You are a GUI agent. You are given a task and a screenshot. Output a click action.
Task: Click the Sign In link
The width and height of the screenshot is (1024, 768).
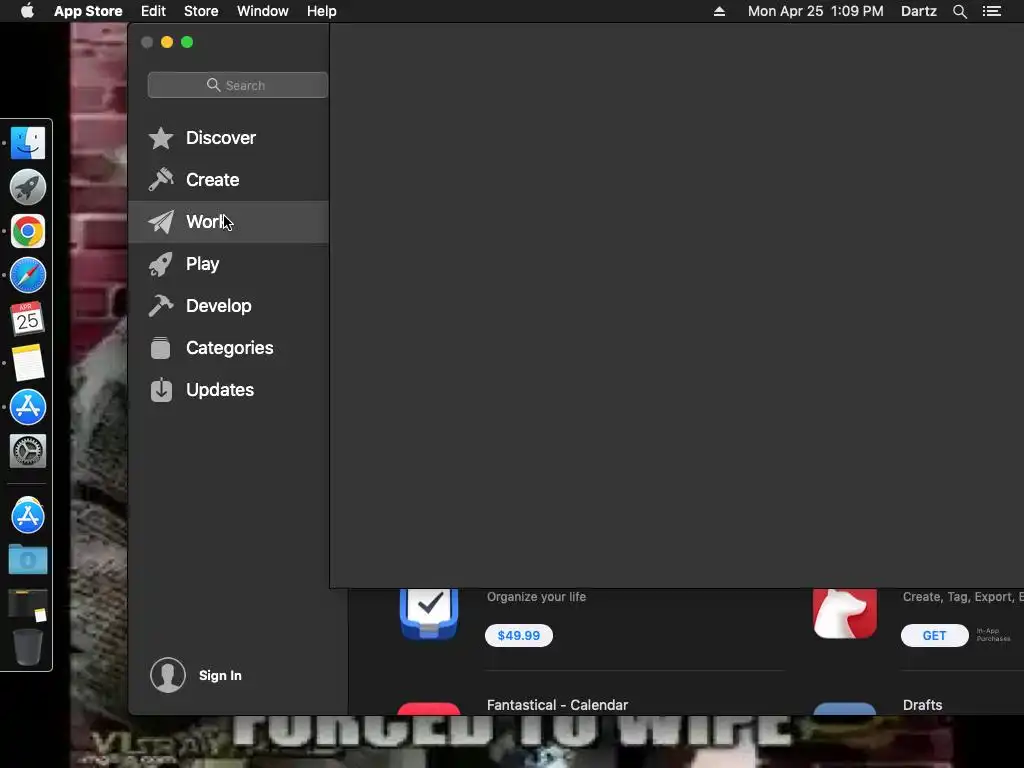pyautogui.click(x=220, y=675)
